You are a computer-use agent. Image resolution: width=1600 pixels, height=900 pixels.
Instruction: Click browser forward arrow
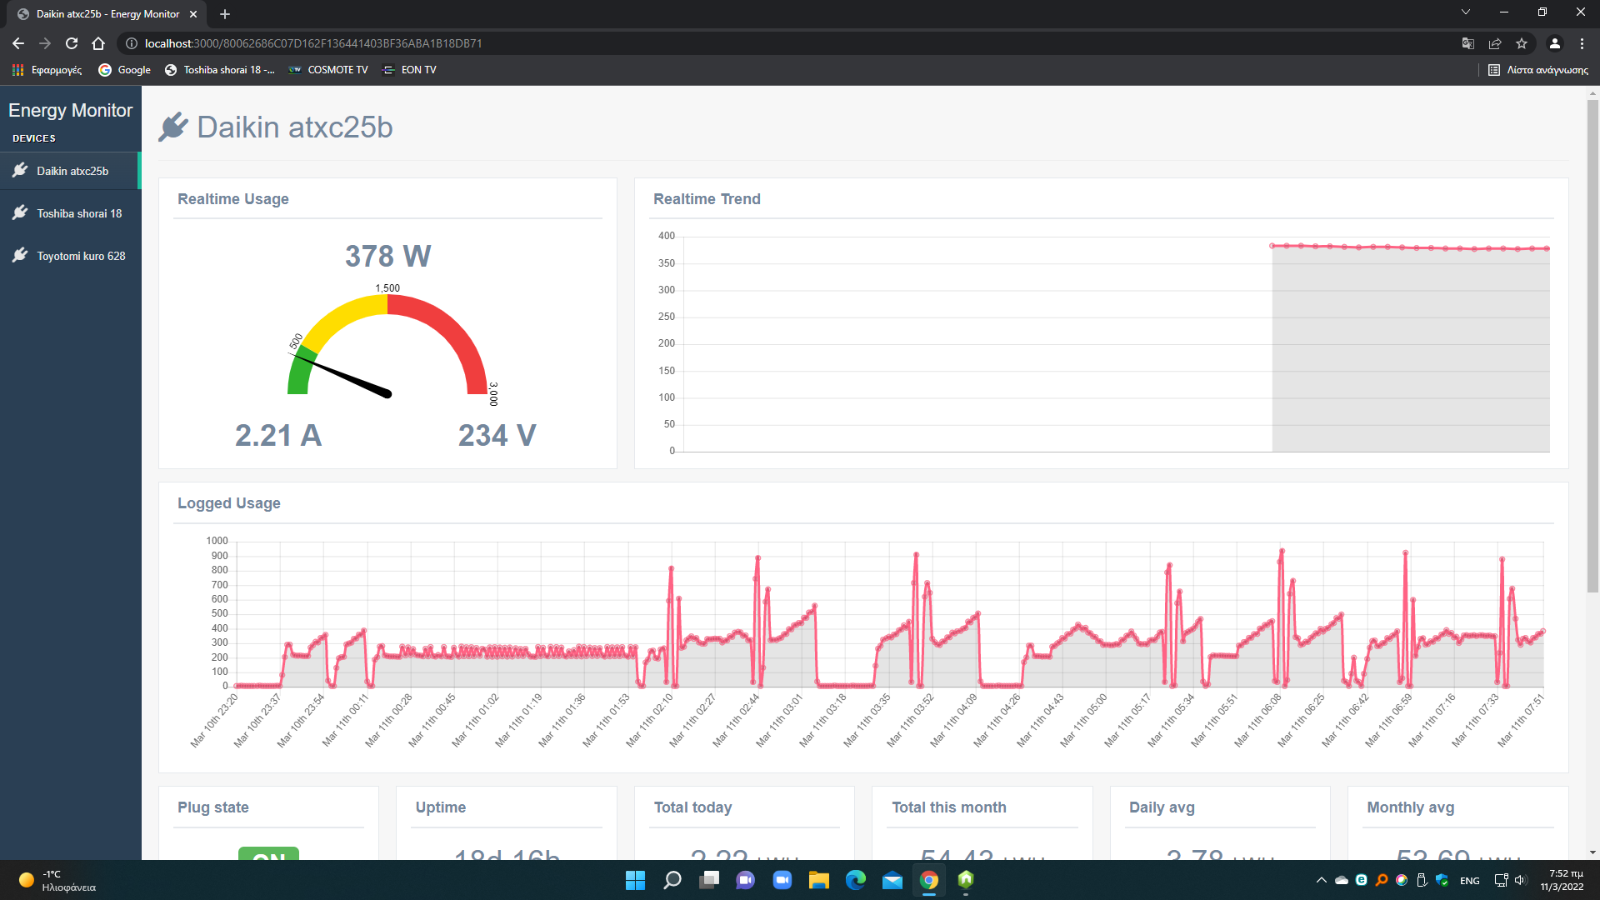(x=45, y=43)
